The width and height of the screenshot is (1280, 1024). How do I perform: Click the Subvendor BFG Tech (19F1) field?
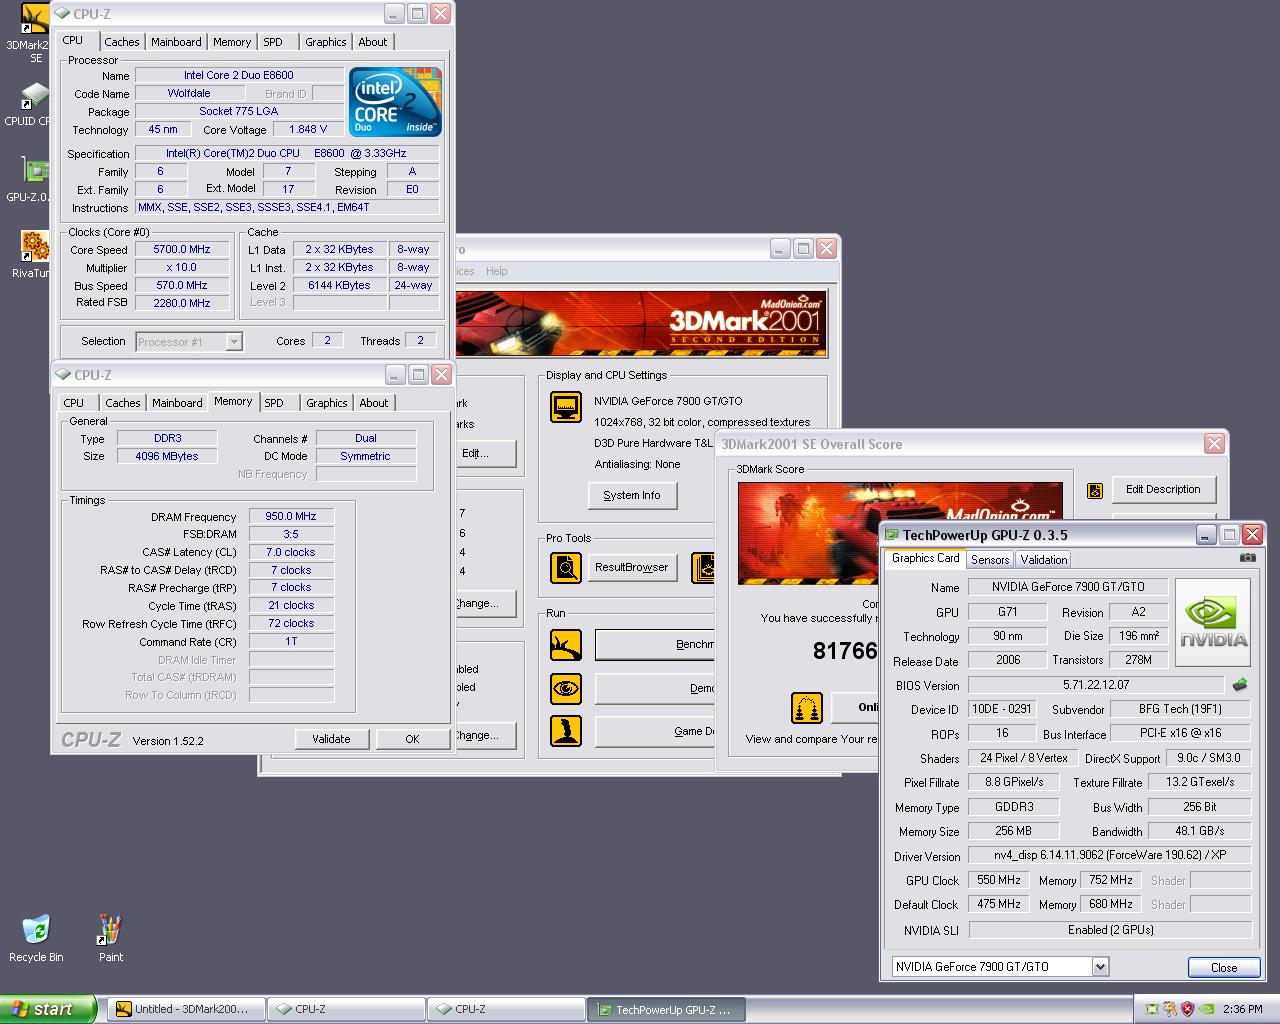1180,709
